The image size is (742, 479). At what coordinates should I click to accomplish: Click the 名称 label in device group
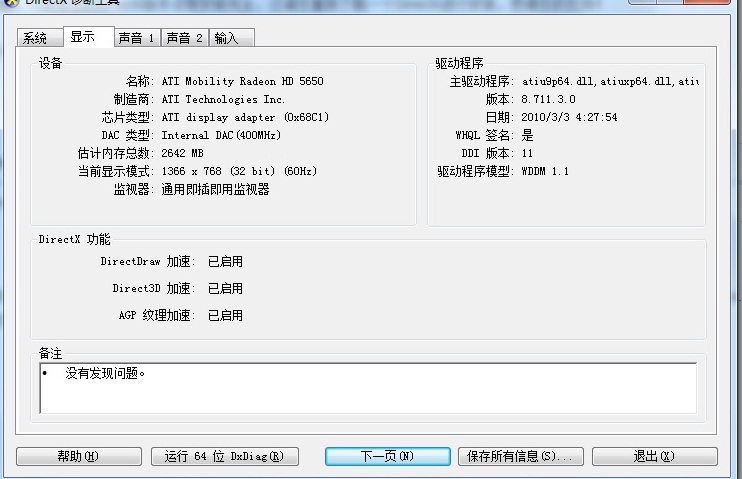140,81
